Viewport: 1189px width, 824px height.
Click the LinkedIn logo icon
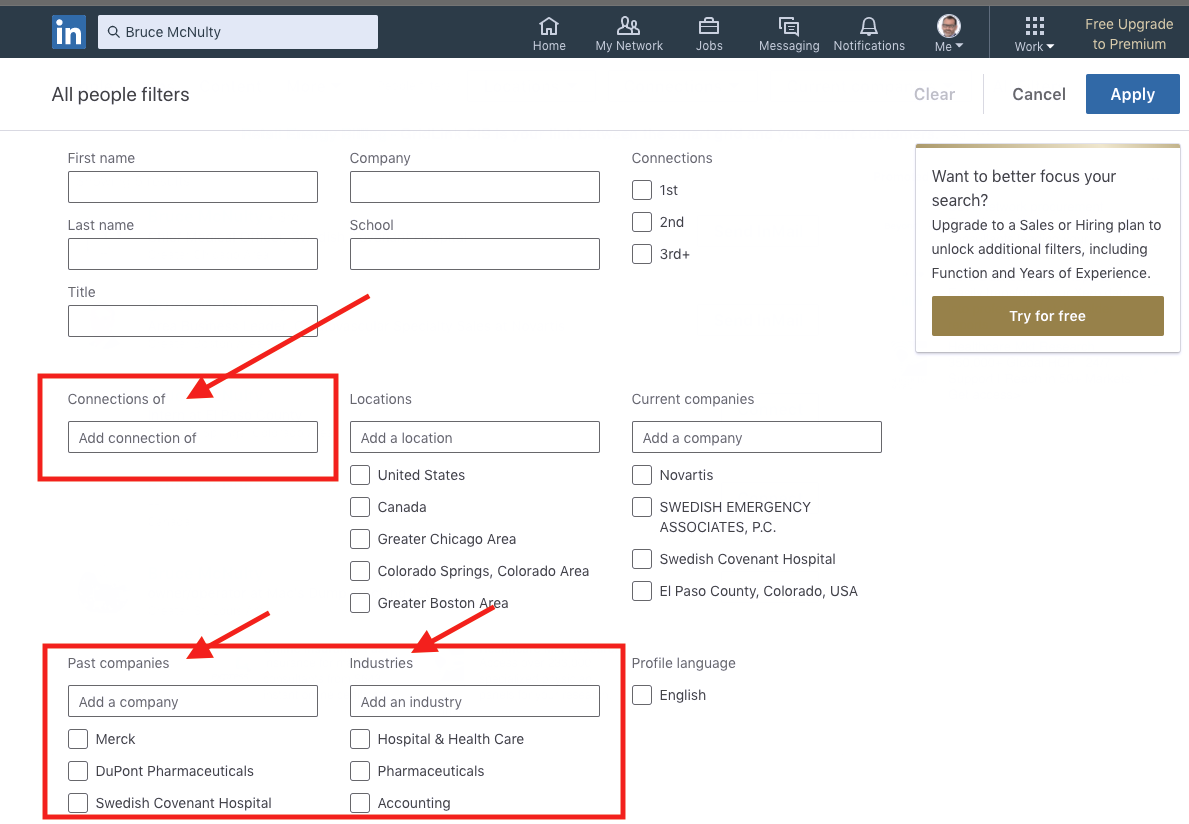tap(69, 32)
